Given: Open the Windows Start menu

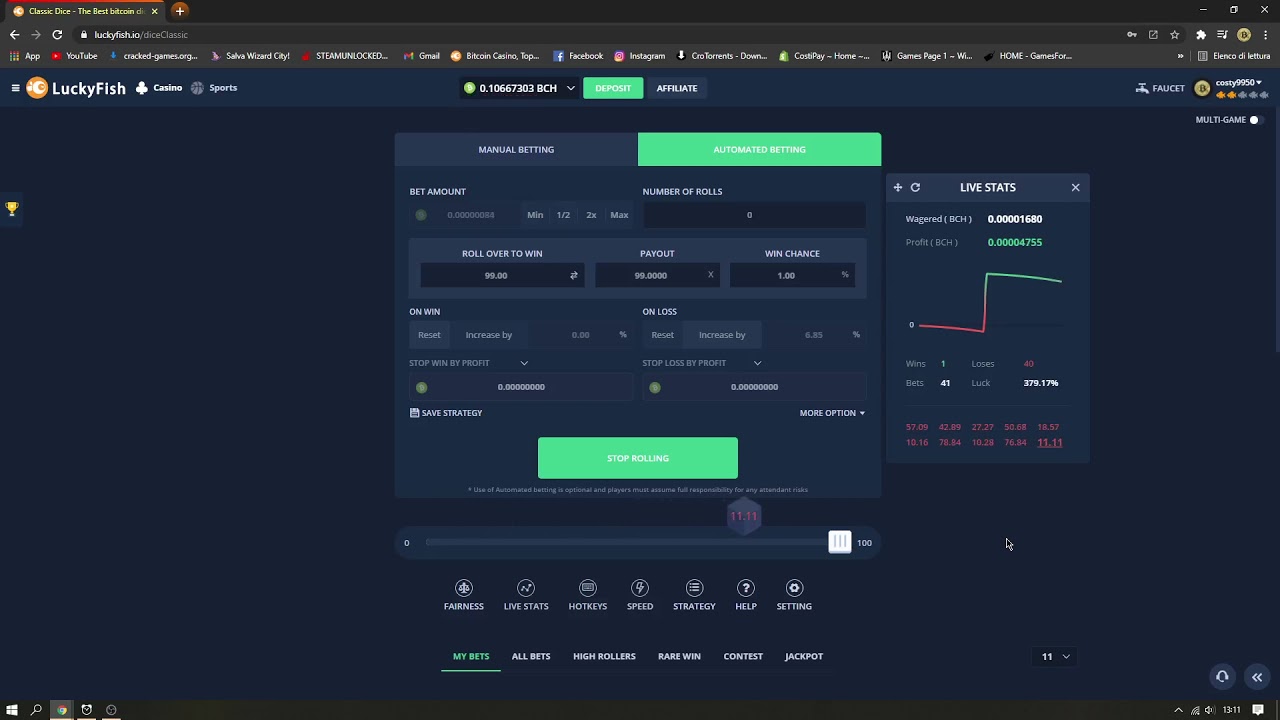Looking at the screenshot, I should pos(12,710).
